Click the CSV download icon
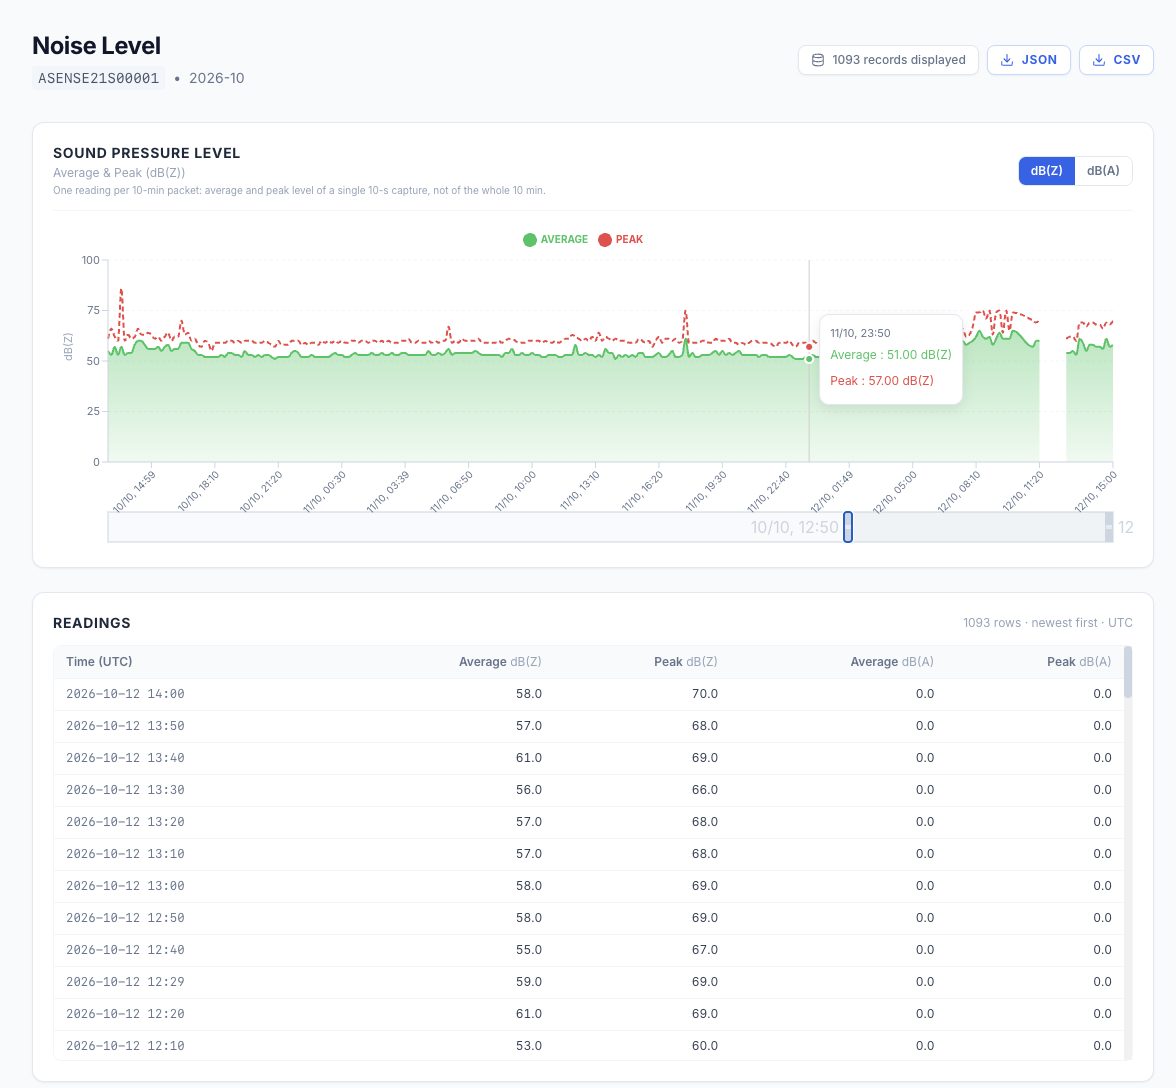This screenshot has width=1176, height=1088. [1099, 60]
